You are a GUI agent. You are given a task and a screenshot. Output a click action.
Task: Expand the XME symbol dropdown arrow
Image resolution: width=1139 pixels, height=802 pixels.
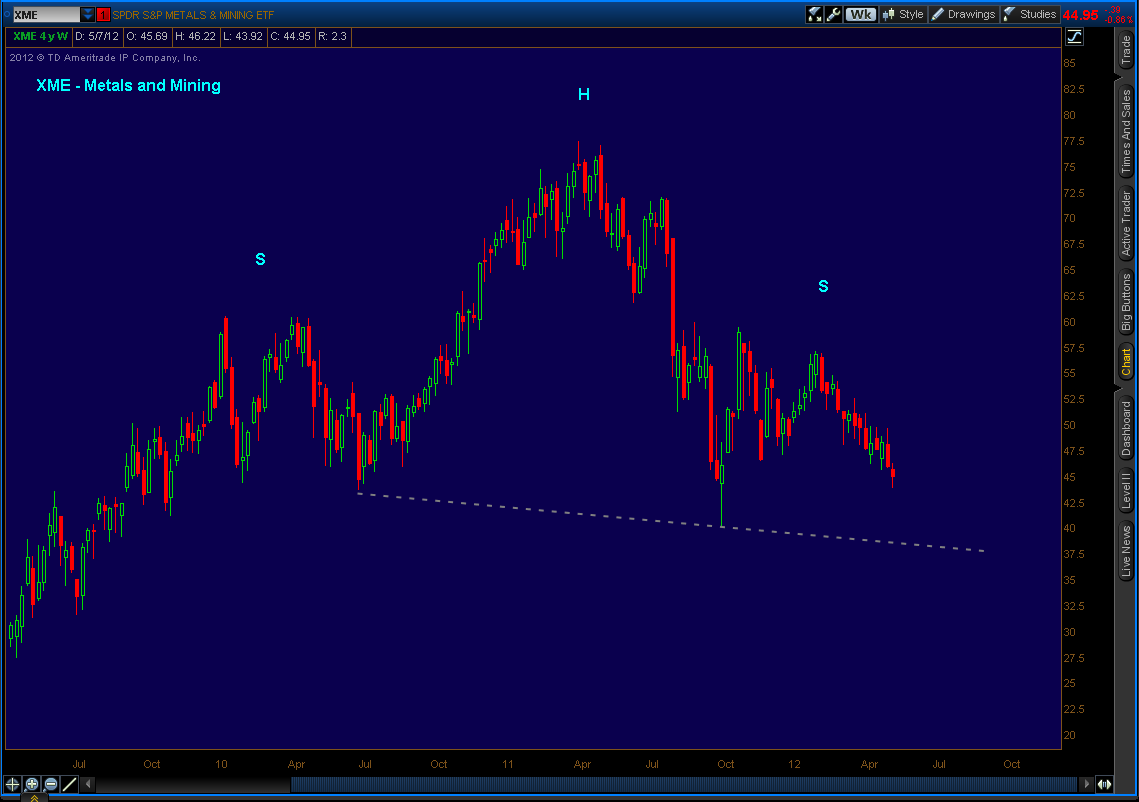pyautogui.click(x=88, y=15)
